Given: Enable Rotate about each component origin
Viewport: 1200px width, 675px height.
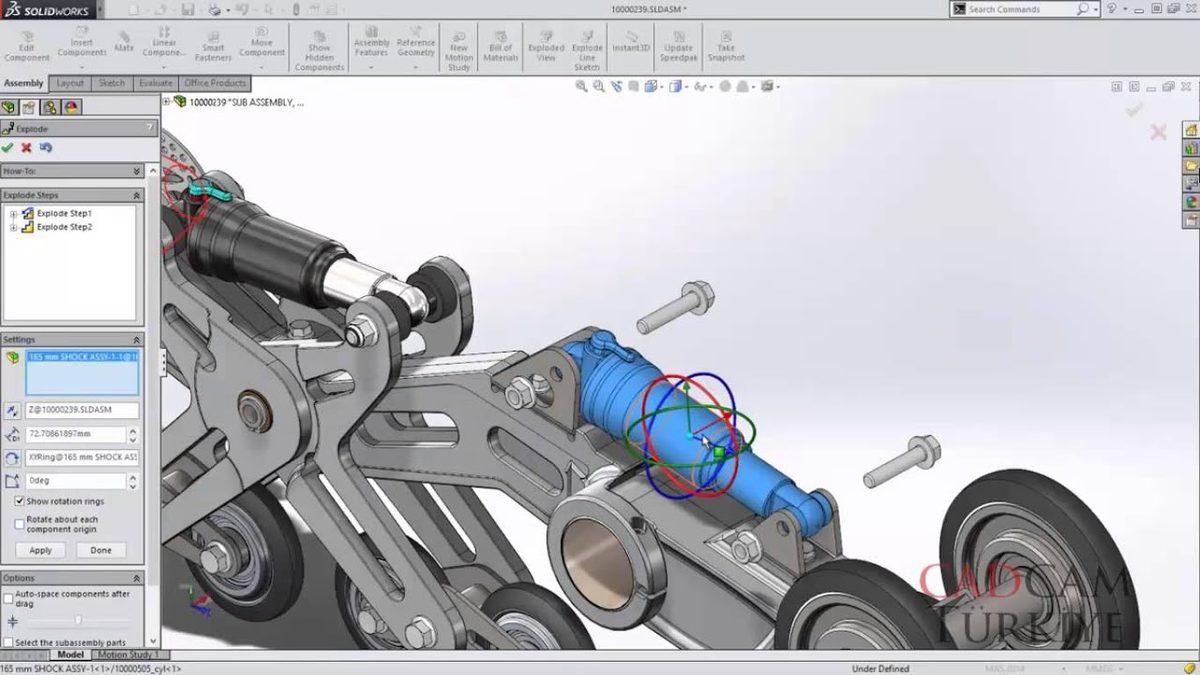Looking at the screenshot, I should [17, 523].
